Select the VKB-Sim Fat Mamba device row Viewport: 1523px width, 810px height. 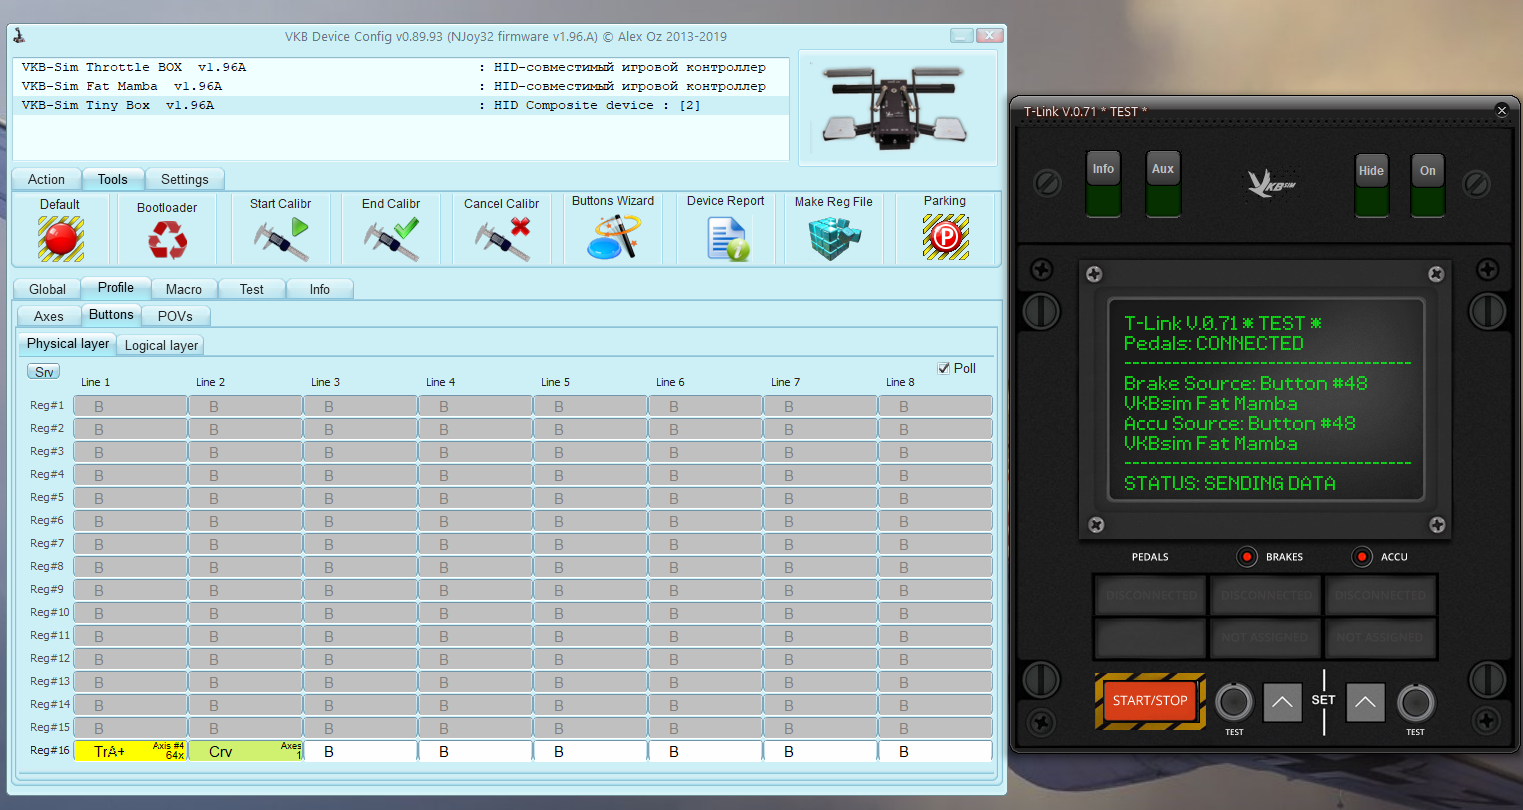tap(400, 86)
